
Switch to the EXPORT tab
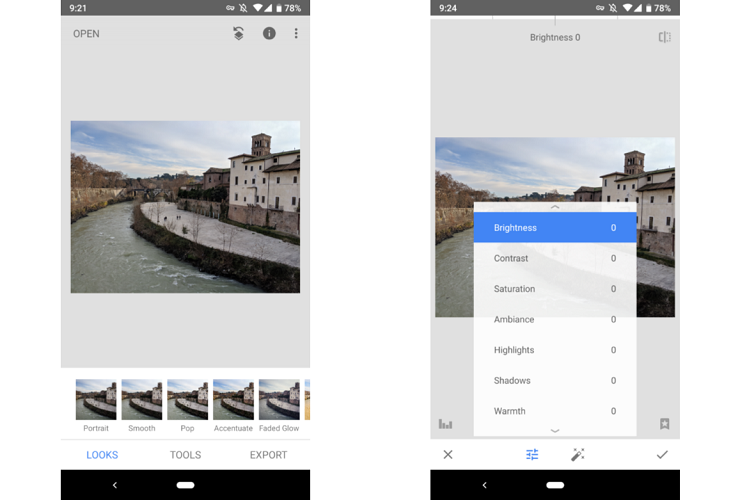tap(268, 455)
